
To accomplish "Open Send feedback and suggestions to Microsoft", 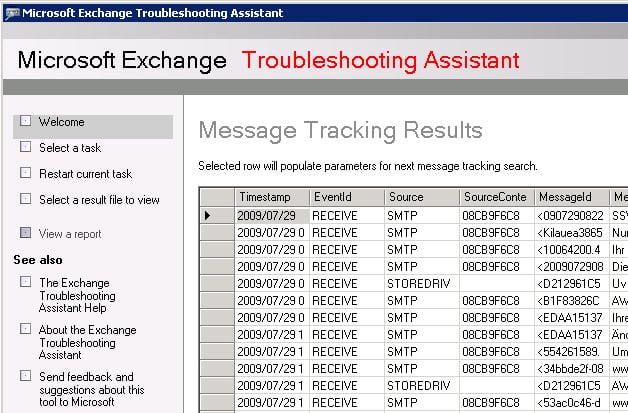I will [92, 389].
